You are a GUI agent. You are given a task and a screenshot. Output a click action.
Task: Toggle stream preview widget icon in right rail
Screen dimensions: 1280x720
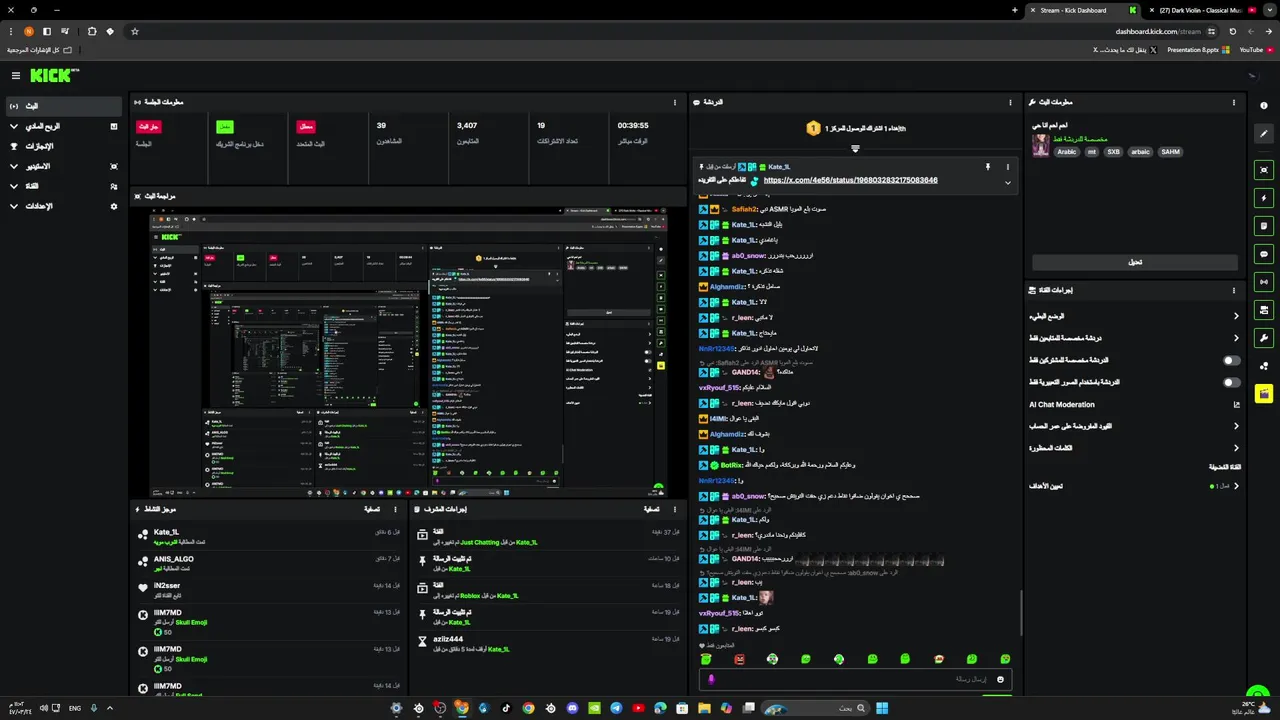[x=1264, y=170]
